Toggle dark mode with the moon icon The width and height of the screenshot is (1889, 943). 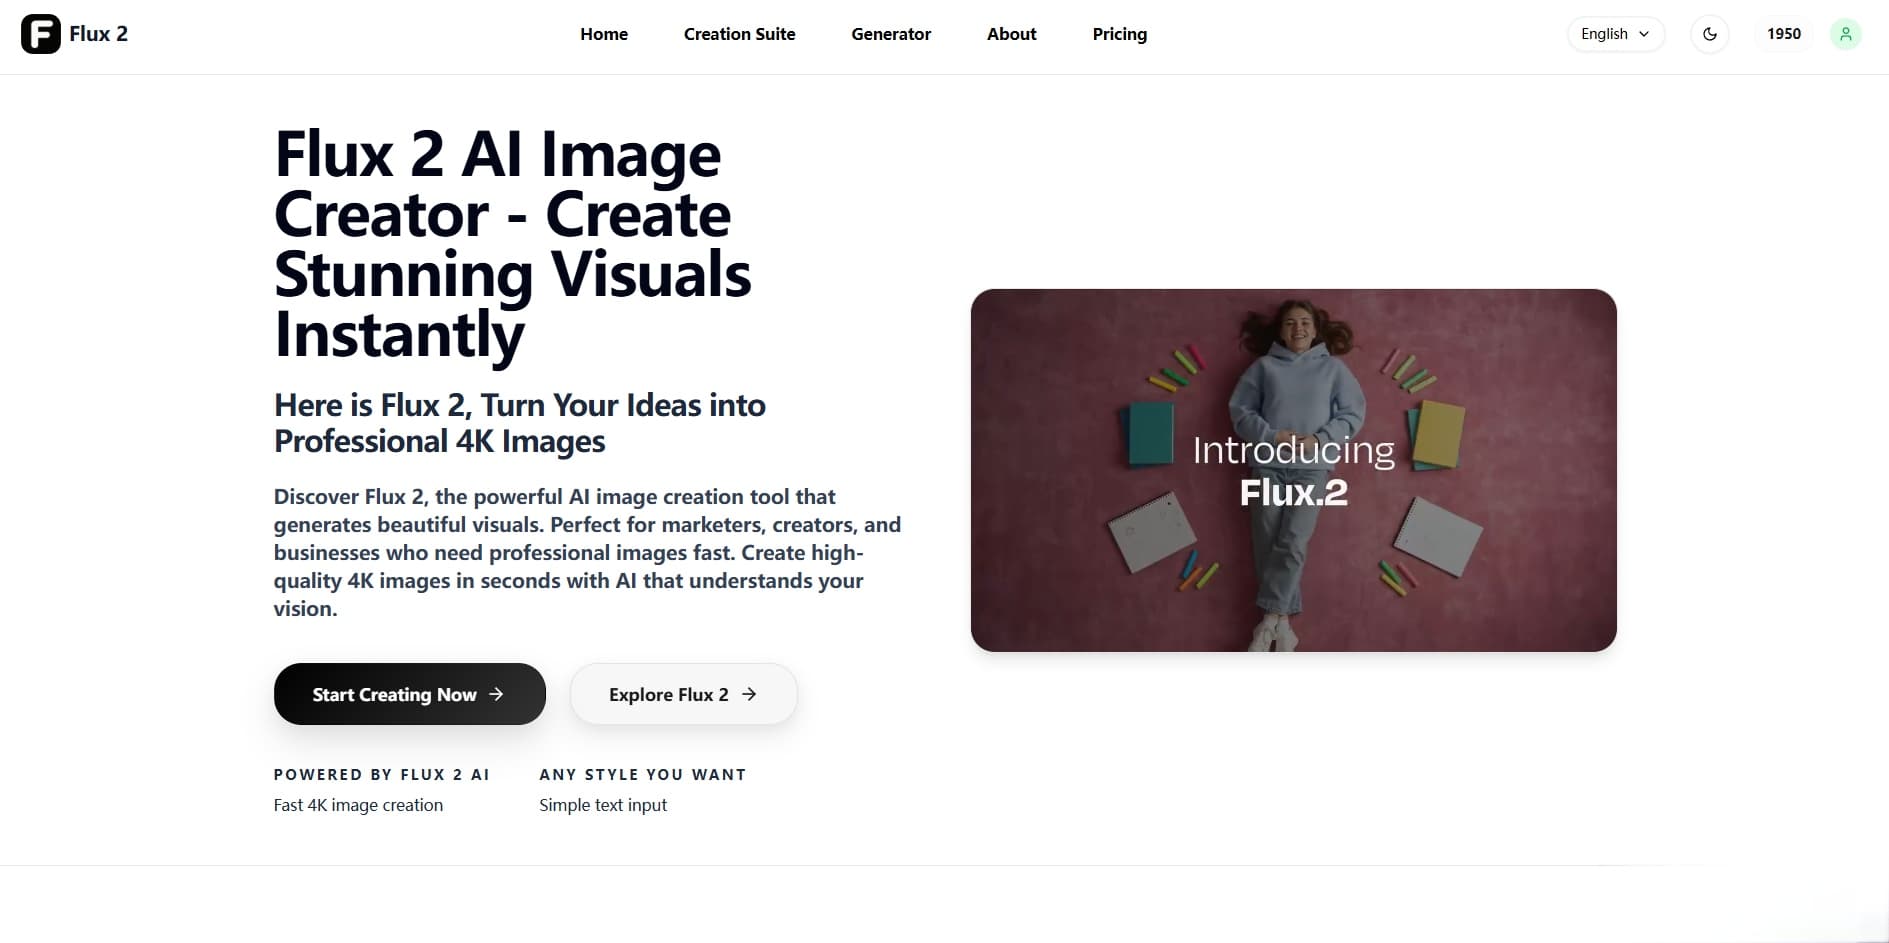[x=1709, y=34]
